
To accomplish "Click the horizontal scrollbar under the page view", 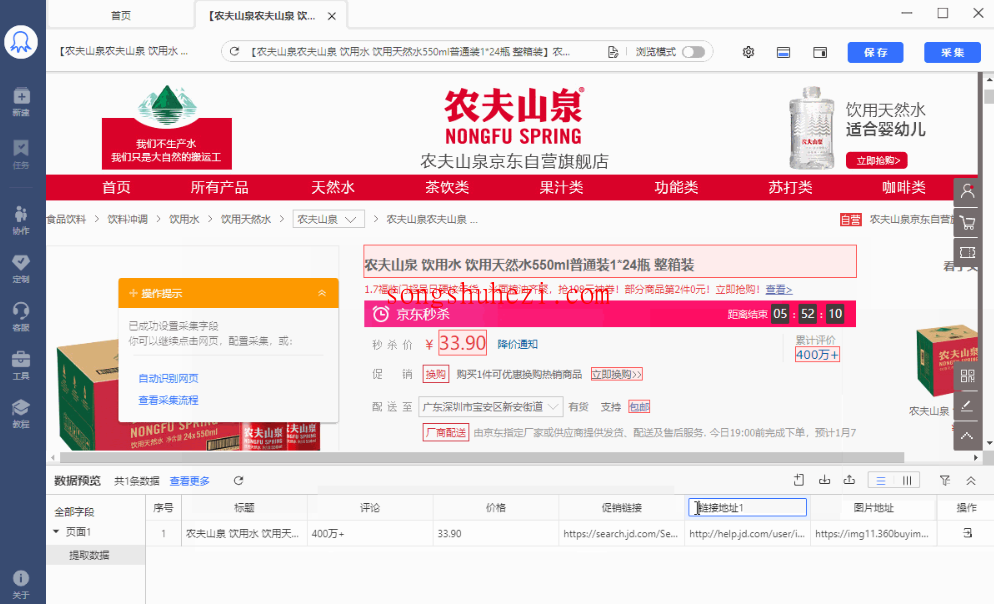I will (x=482, y=458).
